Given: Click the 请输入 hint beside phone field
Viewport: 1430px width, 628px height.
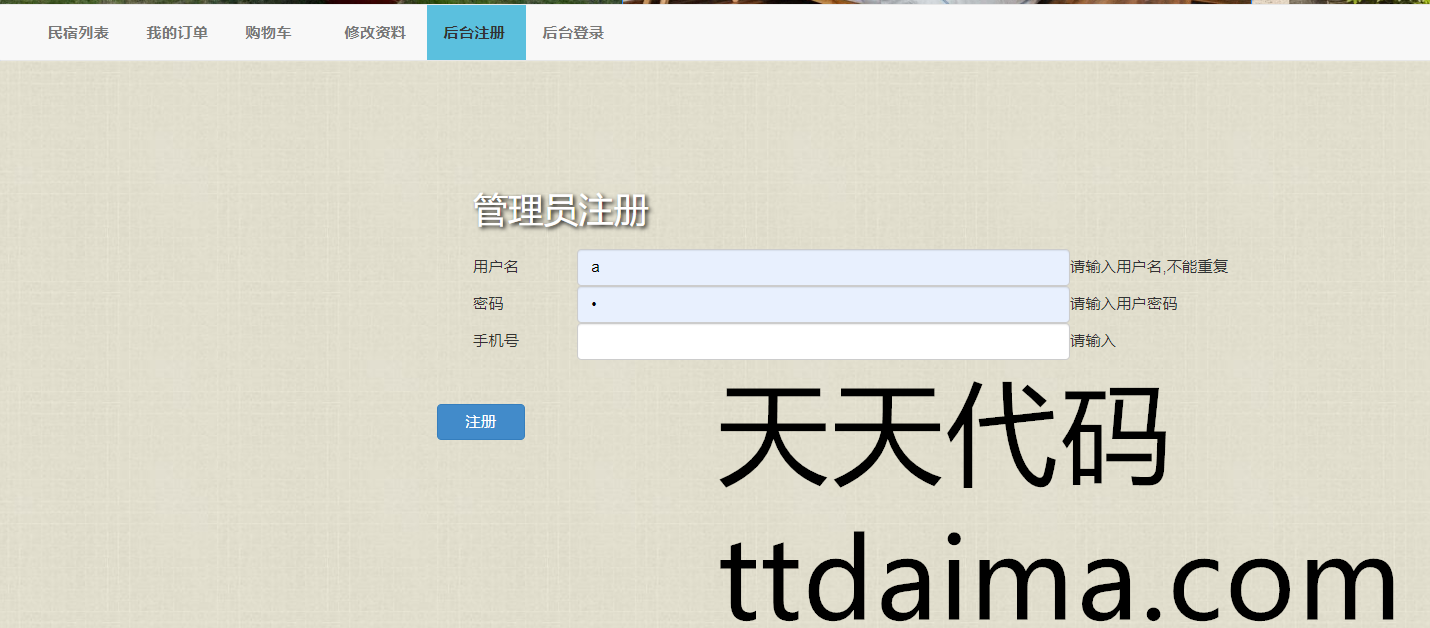Looking at the screenshot, I should pyautogui.click(x=1092, y=341).
